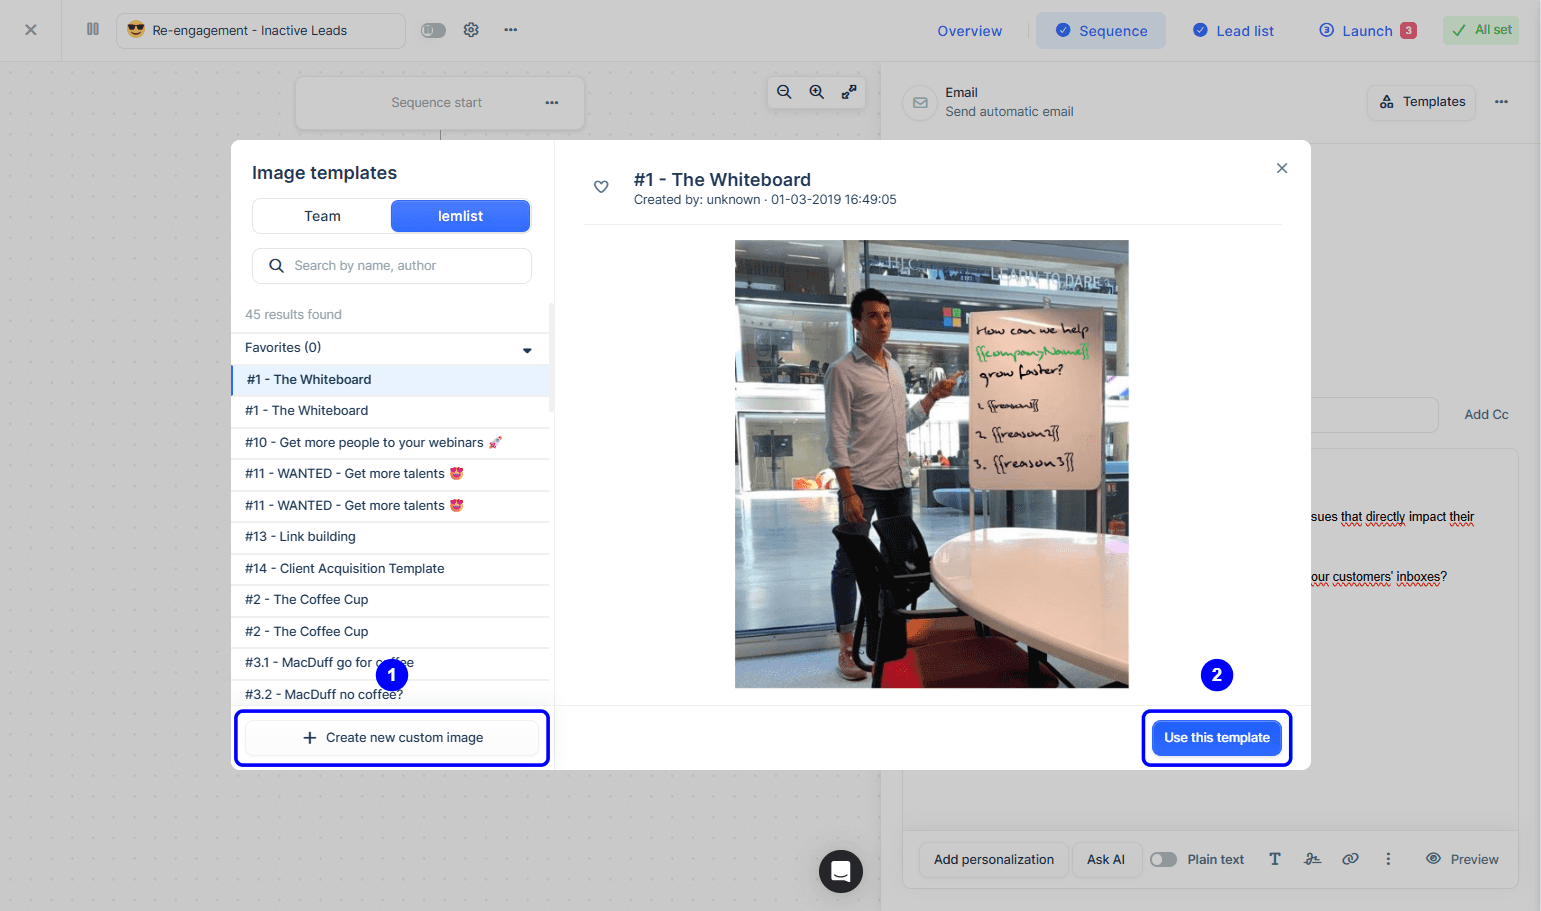Open the editor vertical dots menu
Viewport: 1541px width, 911px height.
click(1388, 859)
